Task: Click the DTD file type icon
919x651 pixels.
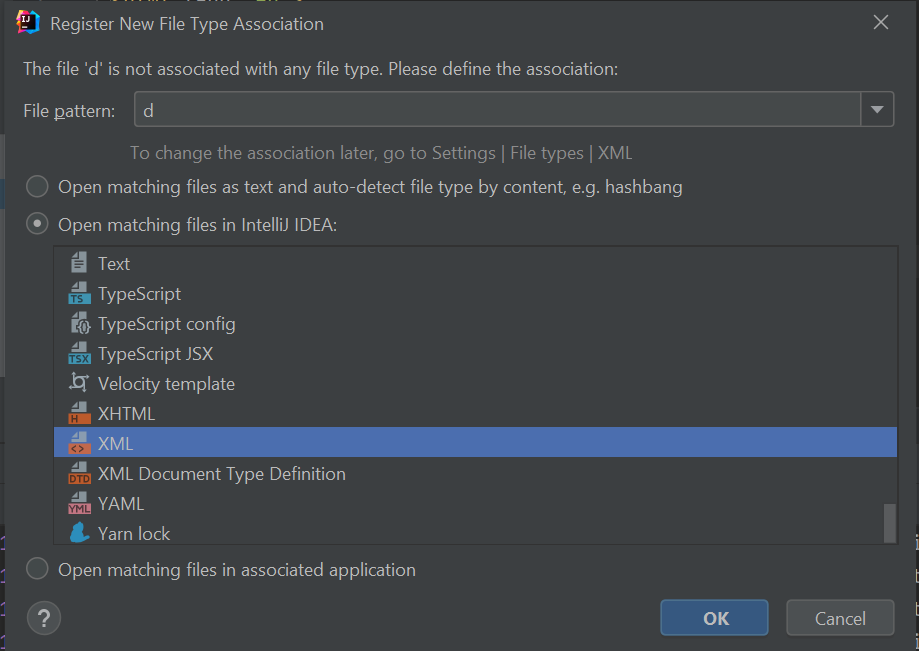Action: (x=79, y=473)
